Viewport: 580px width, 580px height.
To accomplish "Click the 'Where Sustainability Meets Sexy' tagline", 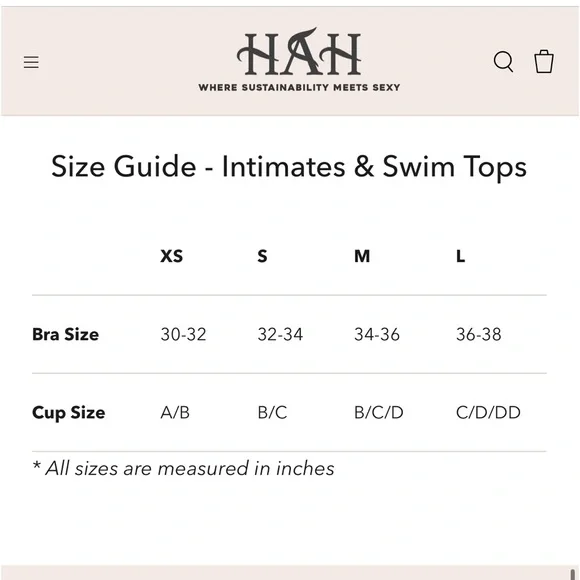I will pos(299,88).
